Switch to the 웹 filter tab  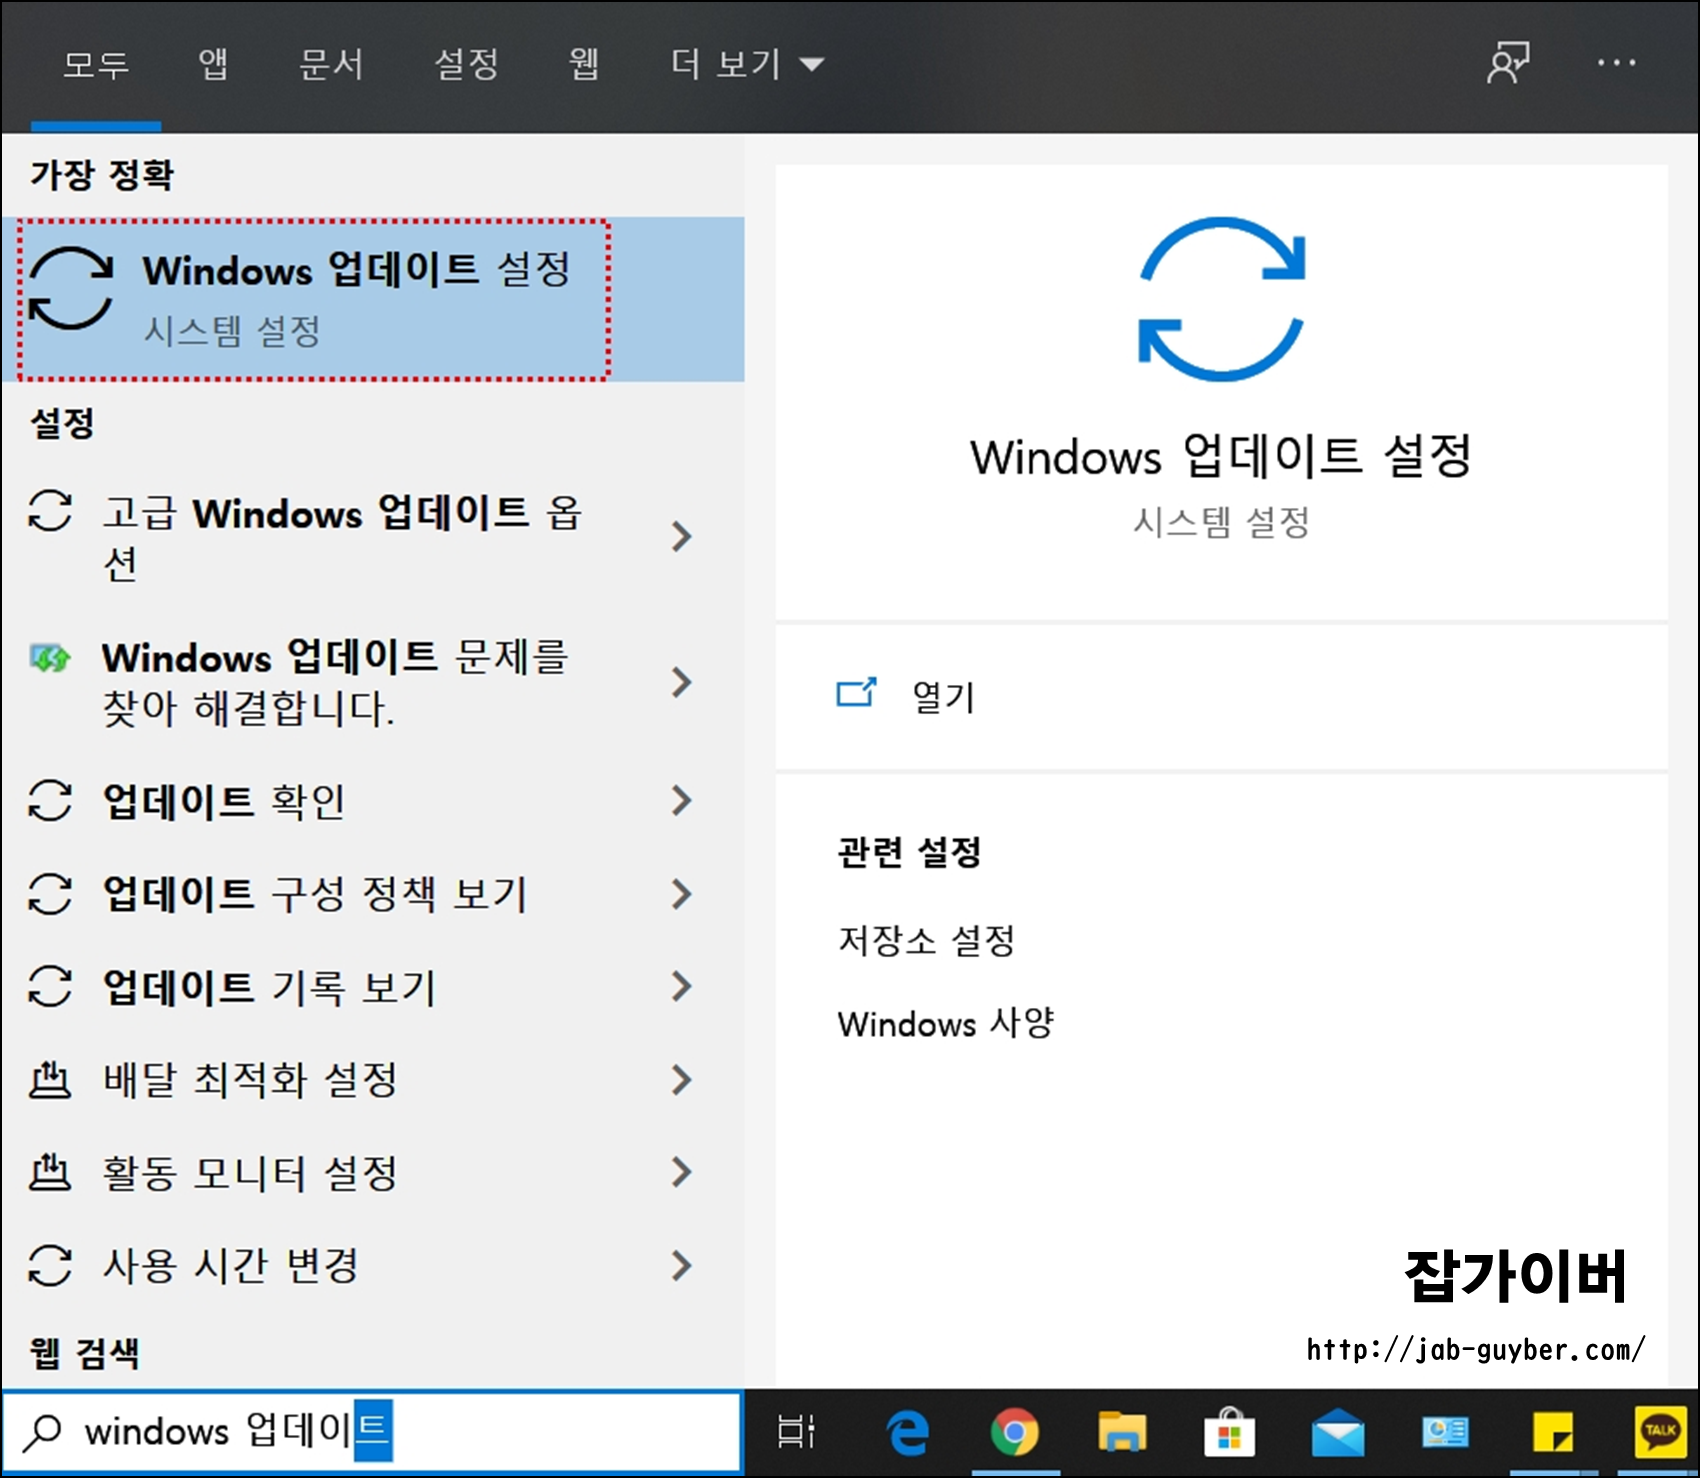tap(584, 64)
